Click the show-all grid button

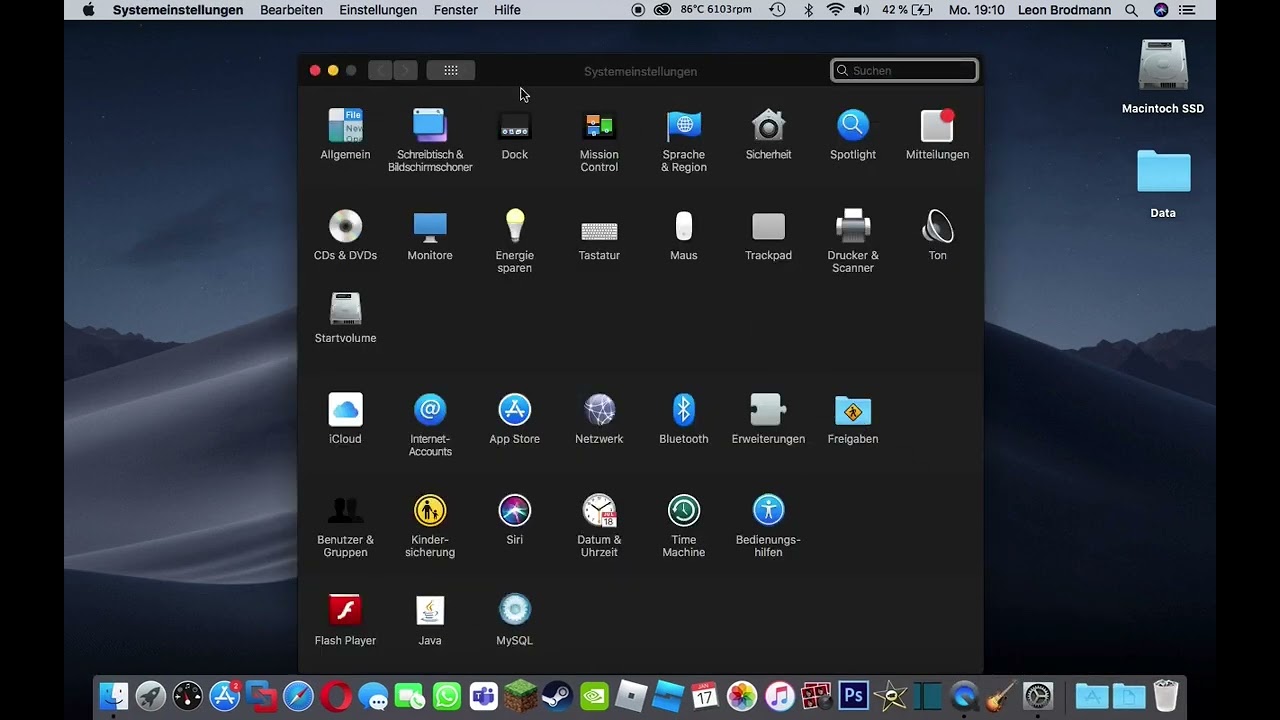click(451, 70)
